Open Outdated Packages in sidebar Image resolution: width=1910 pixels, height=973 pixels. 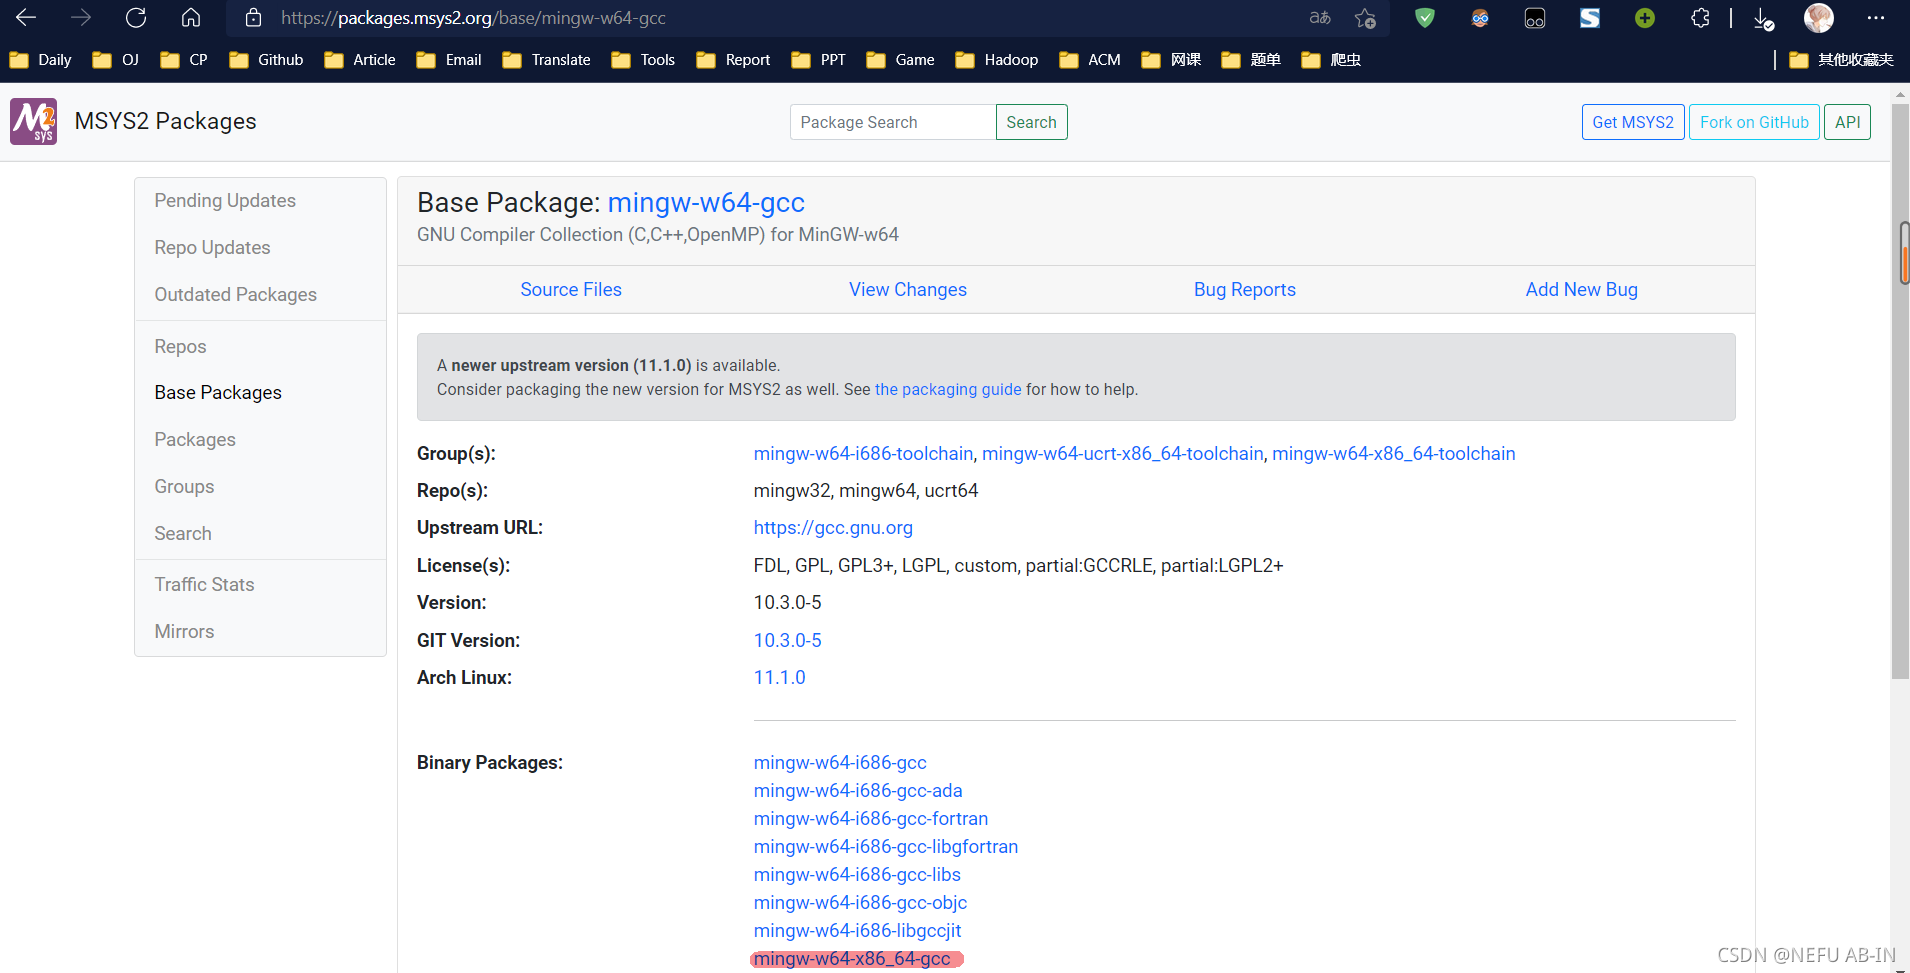pyautogui.click(x=235, y=295)
